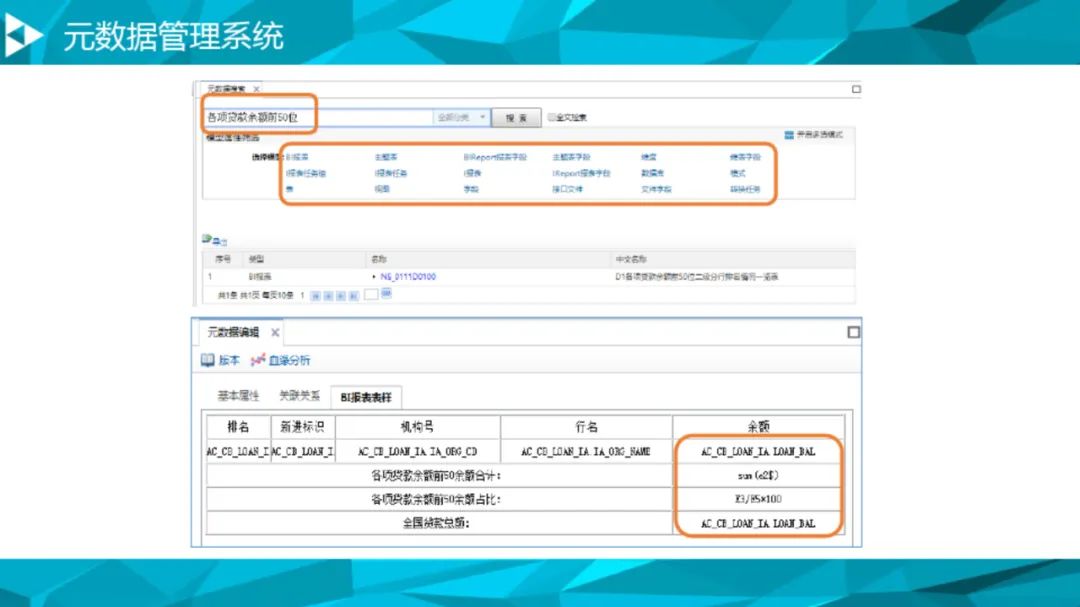This screenshot has height=607, width=1080.
Task: Close the 元数据编辑 tab
Action: coord(275,333)
